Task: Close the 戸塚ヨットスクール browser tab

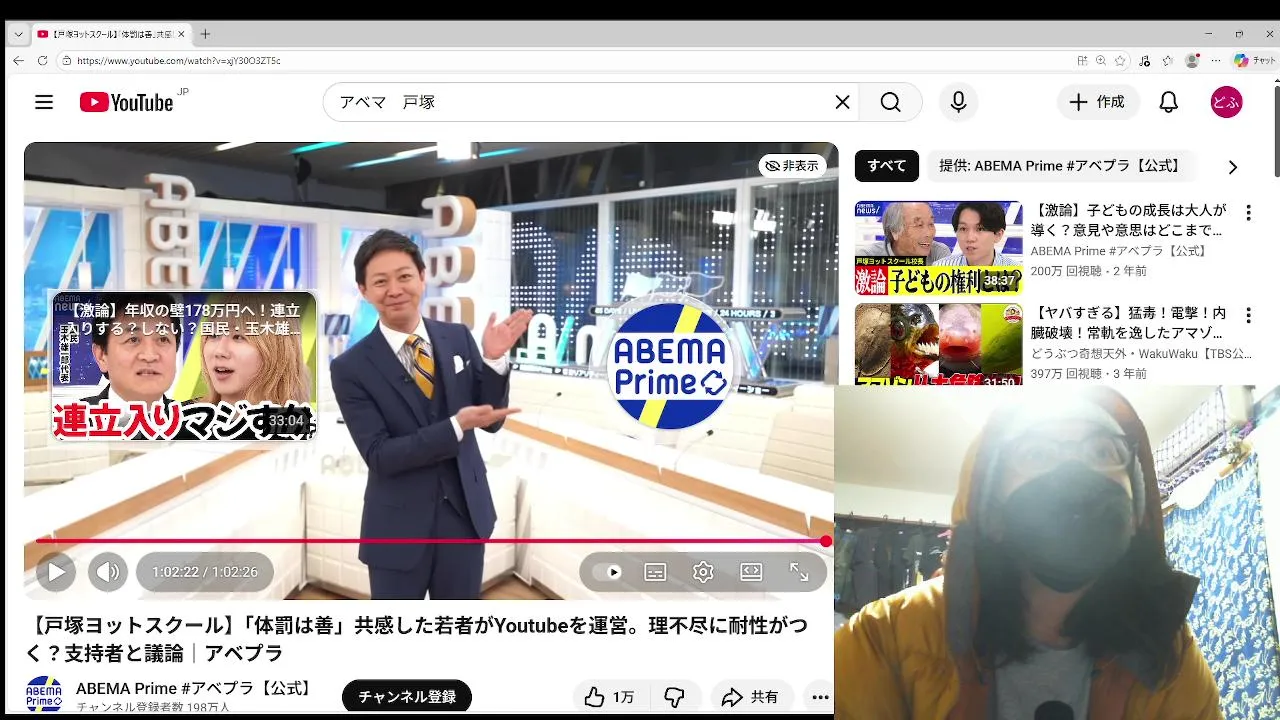Action: pyautogui.click(x=181, y=34)
